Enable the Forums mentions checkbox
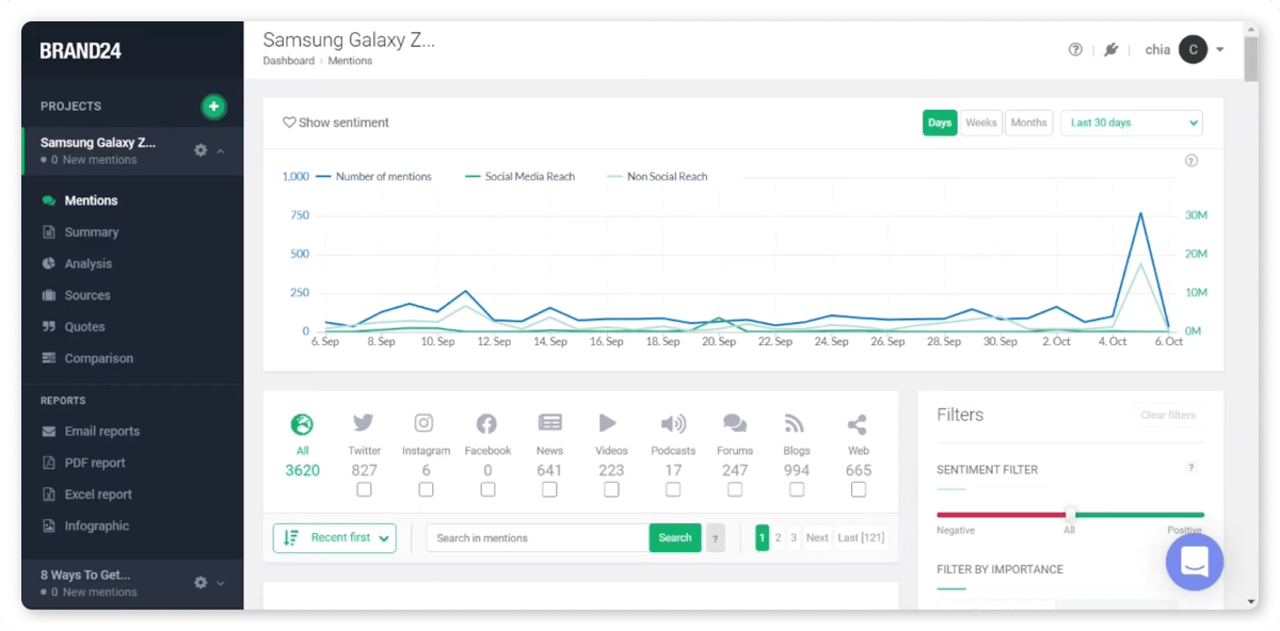Image resolution: width=1280 pixels, height=631 pixels. (x=735, y=489)
